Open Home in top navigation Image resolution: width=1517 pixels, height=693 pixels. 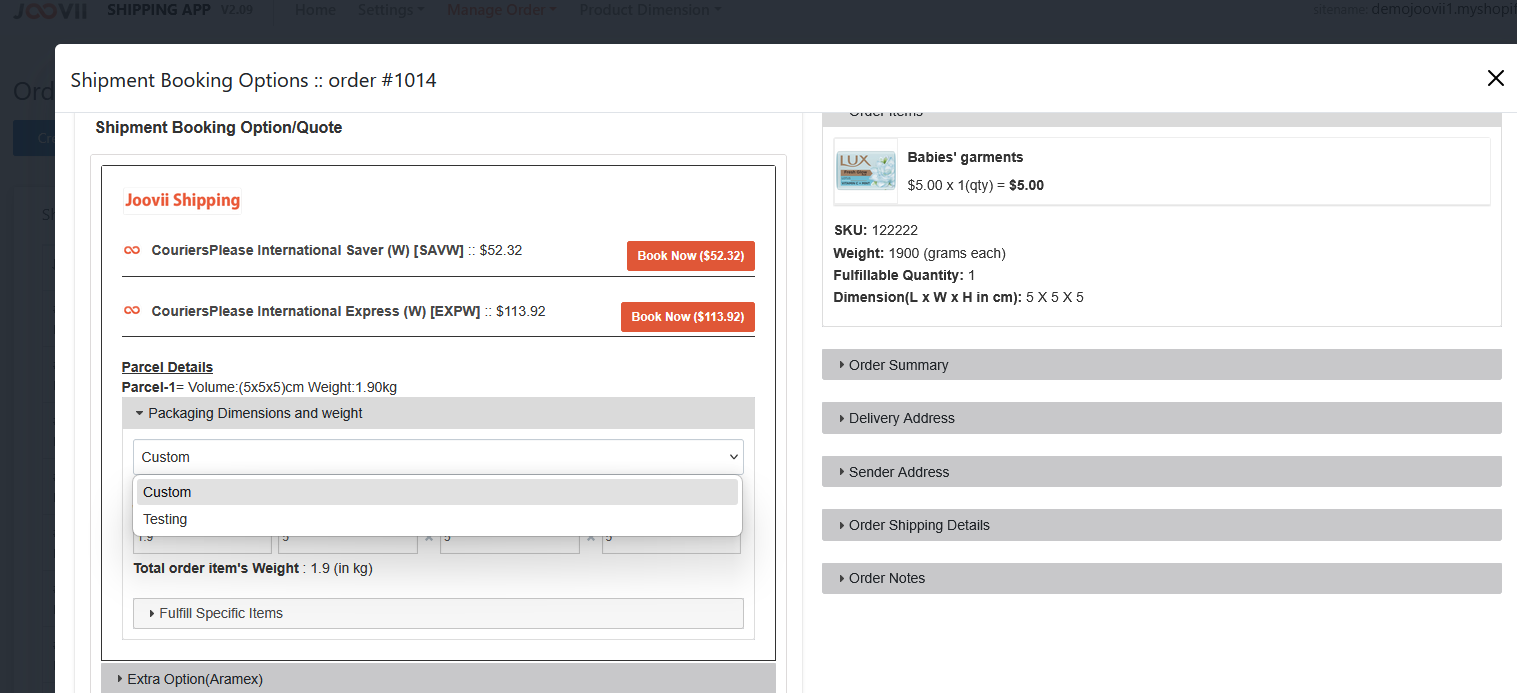click(x=316, y=10)
